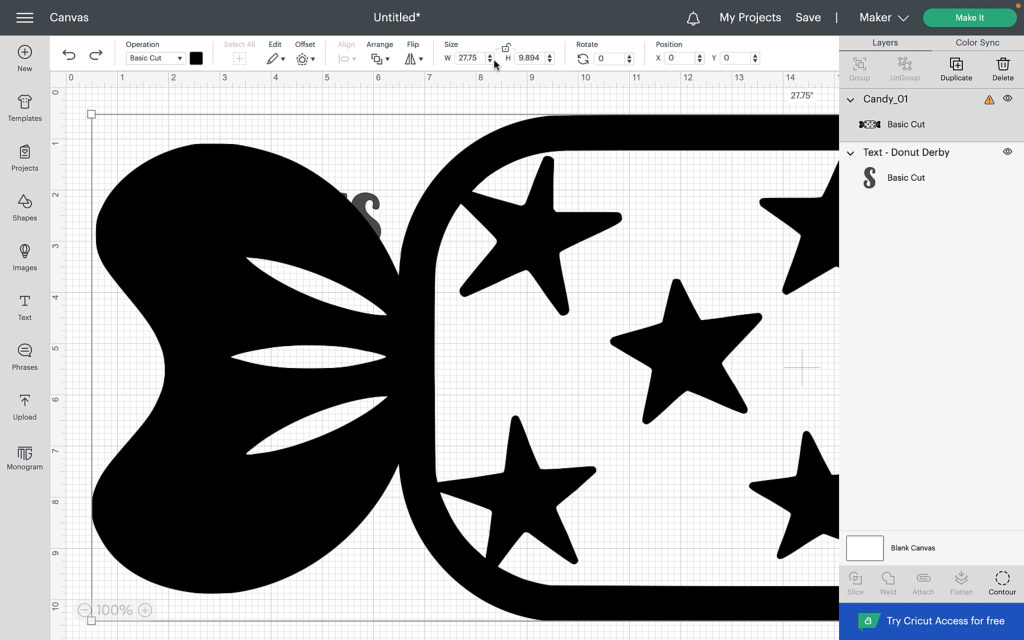Click the Contour tool

1002,583
